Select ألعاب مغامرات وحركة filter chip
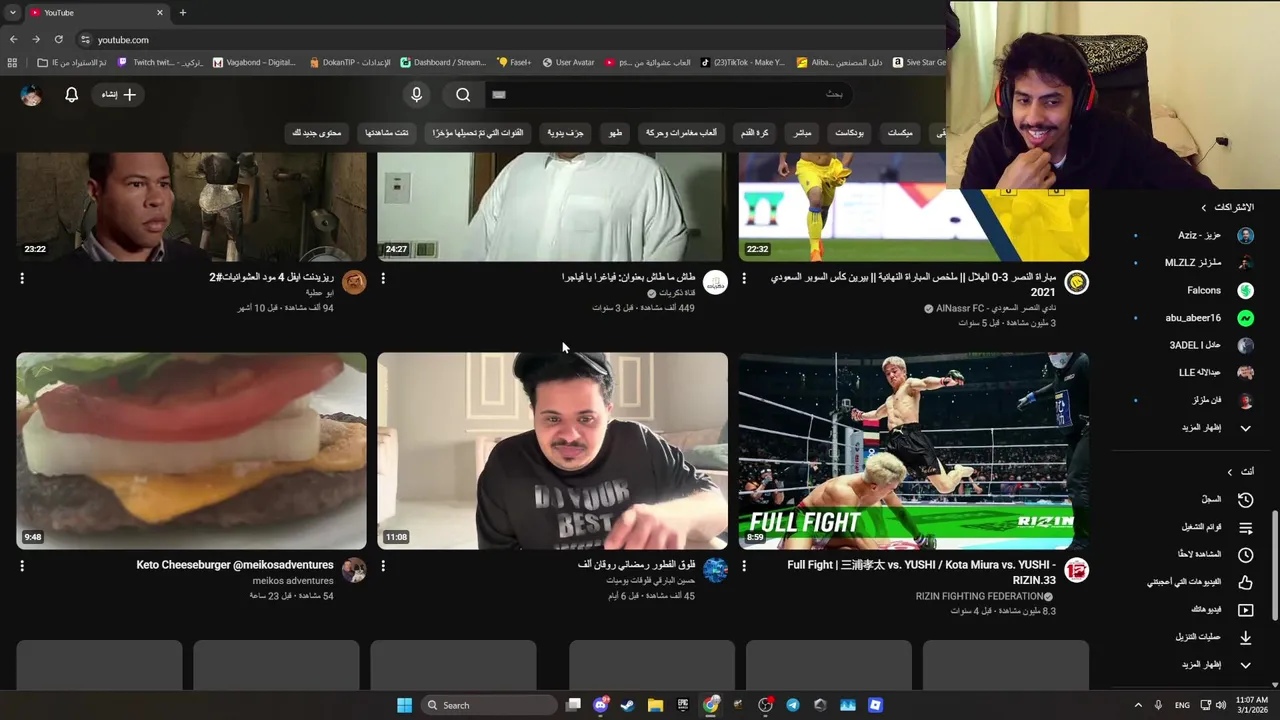 [681, 133]
